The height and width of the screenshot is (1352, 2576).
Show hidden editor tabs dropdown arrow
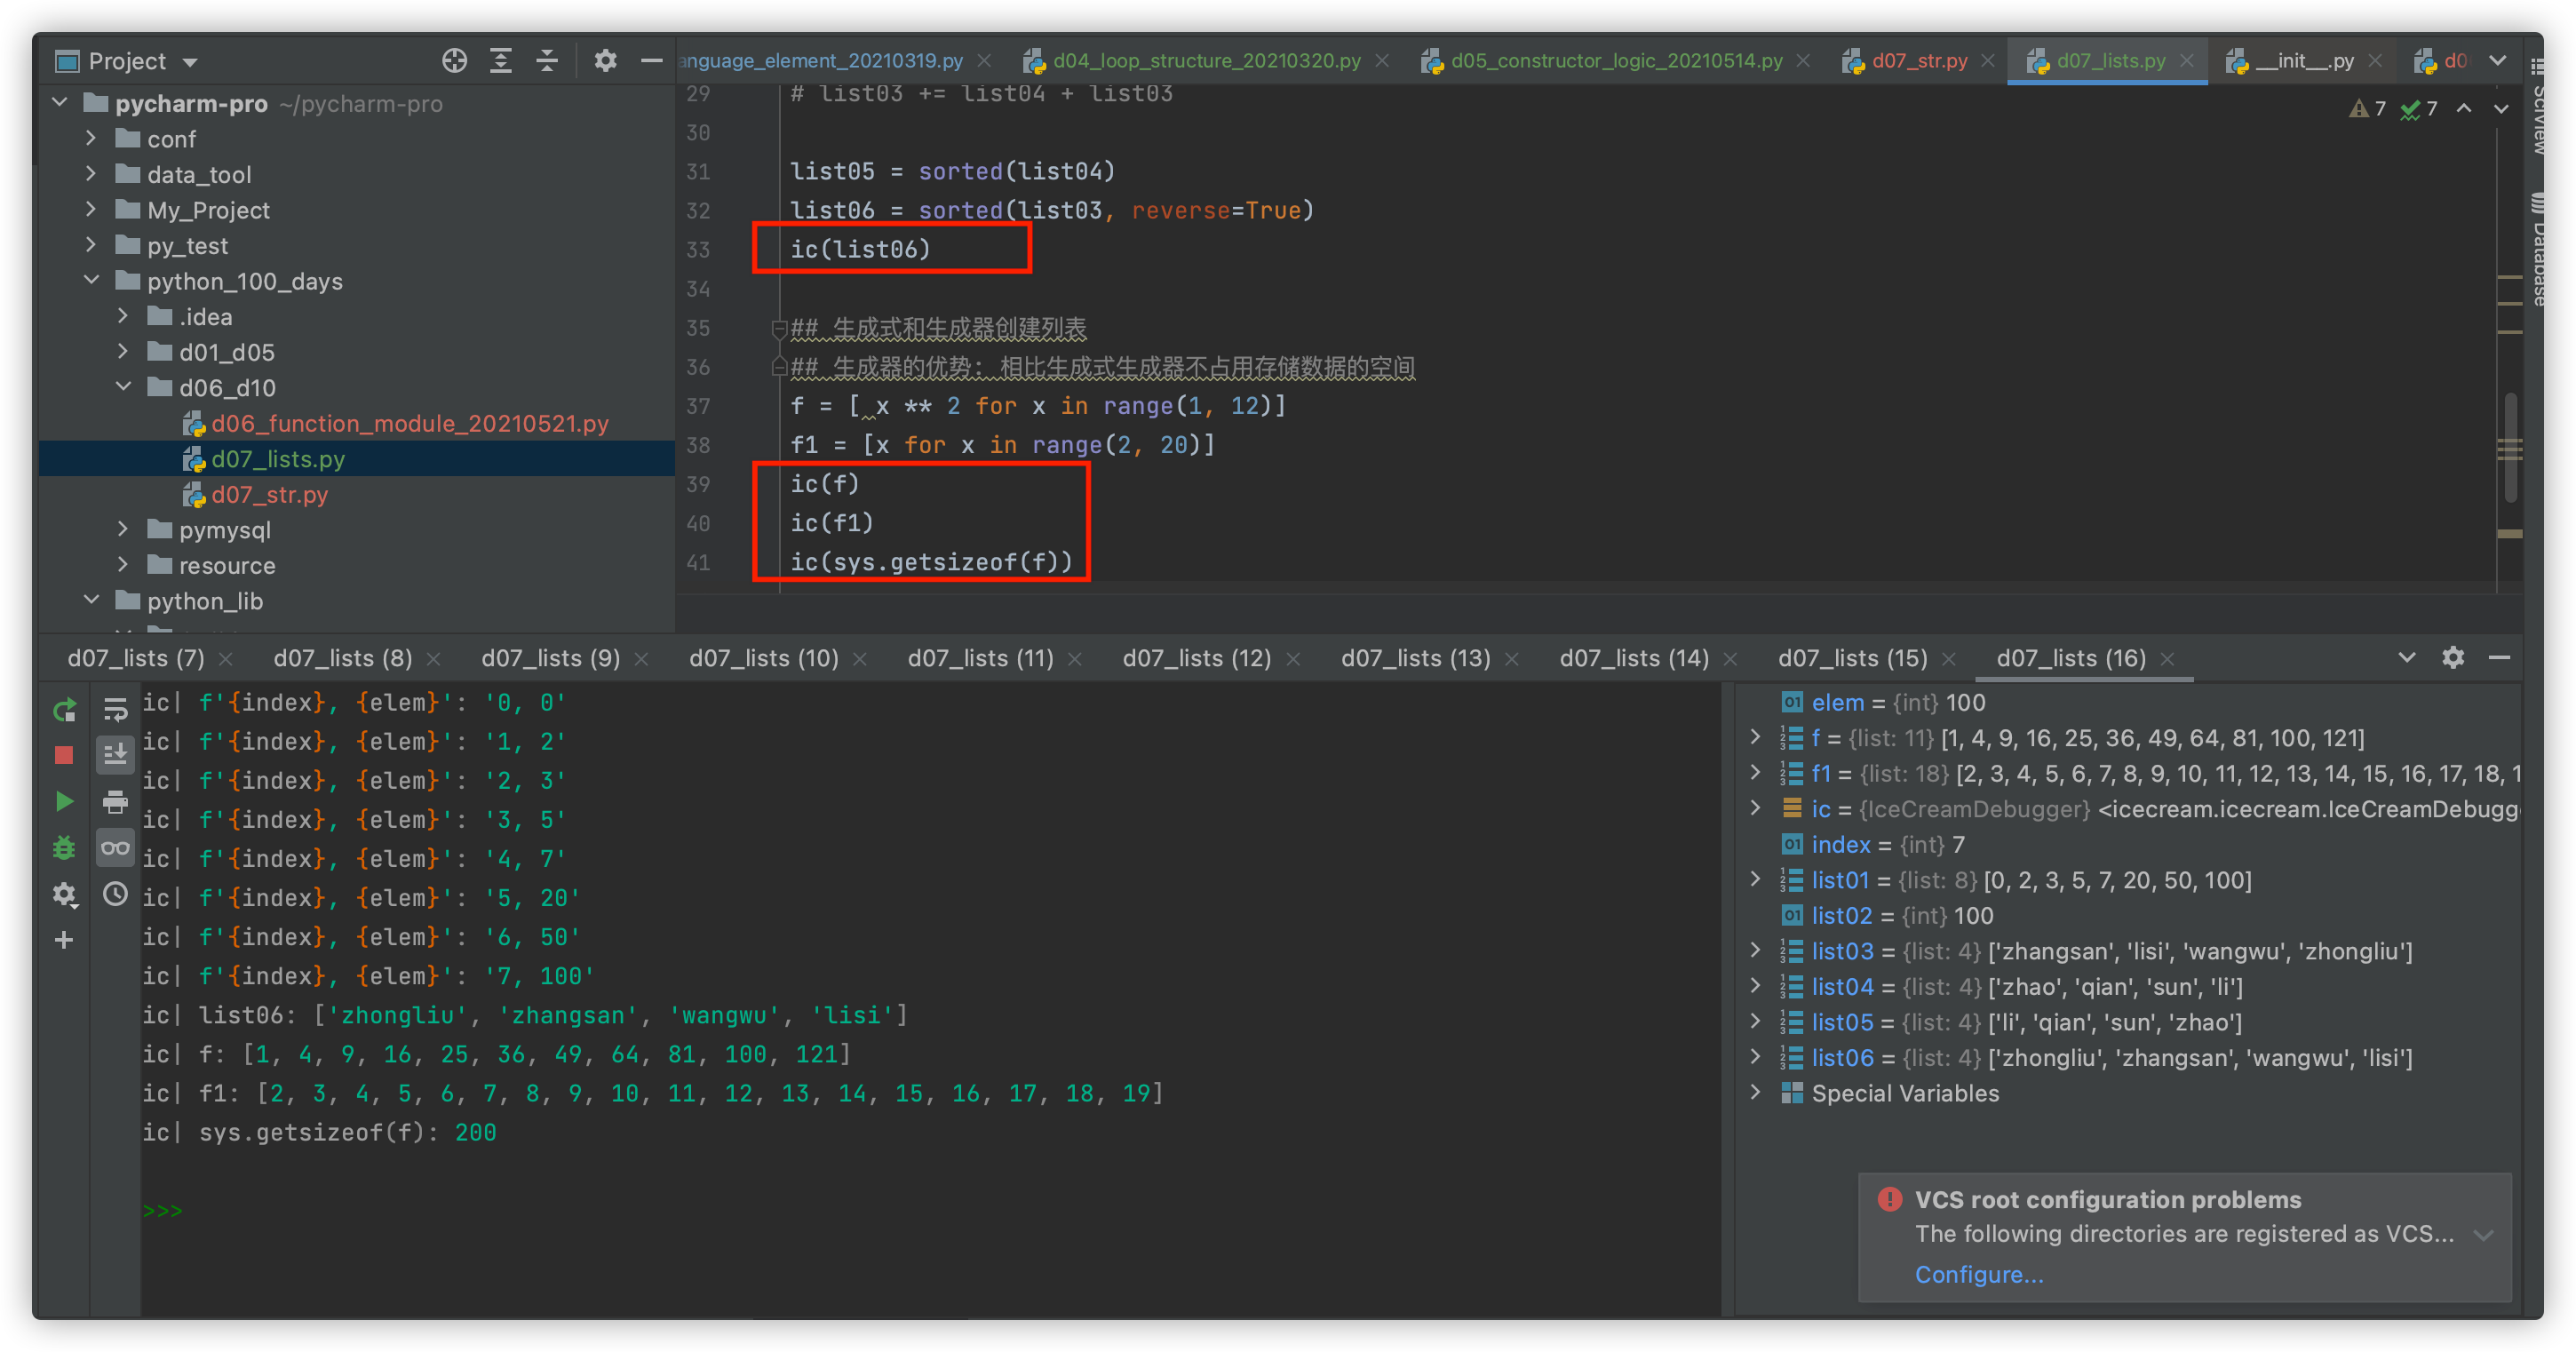point(2498,60)
